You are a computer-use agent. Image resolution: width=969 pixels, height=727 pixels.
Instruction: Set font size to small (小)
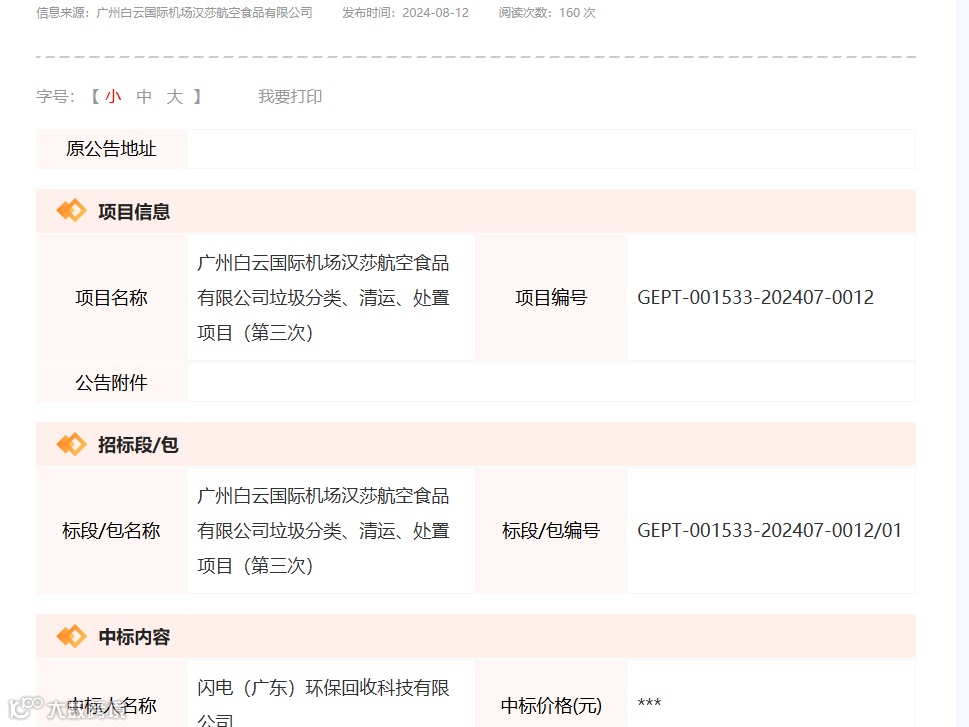113,96
